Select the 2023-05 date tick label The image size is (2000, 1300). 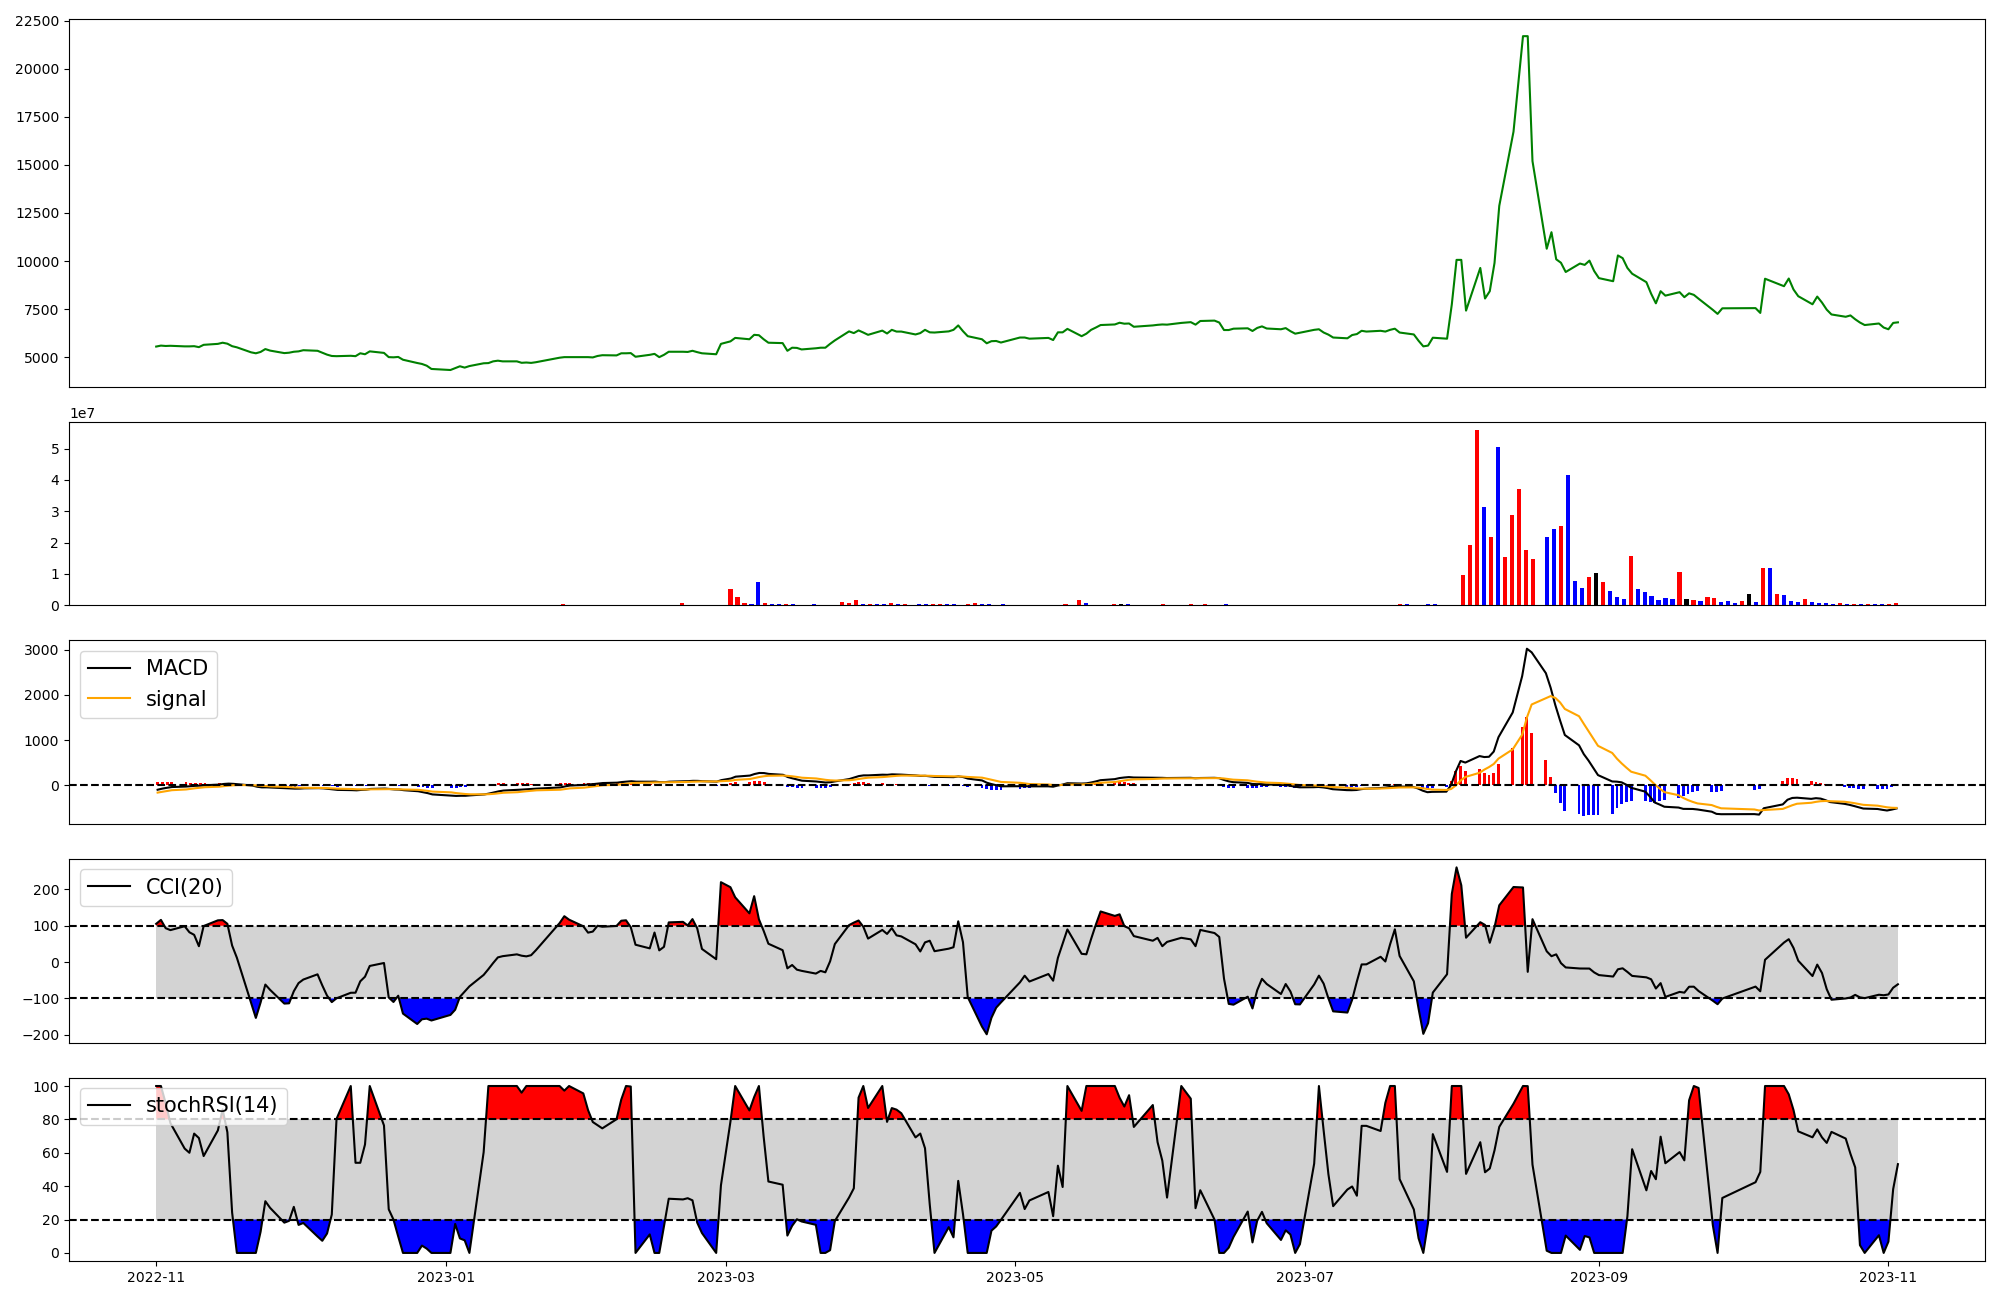tap(1016, 1277)
